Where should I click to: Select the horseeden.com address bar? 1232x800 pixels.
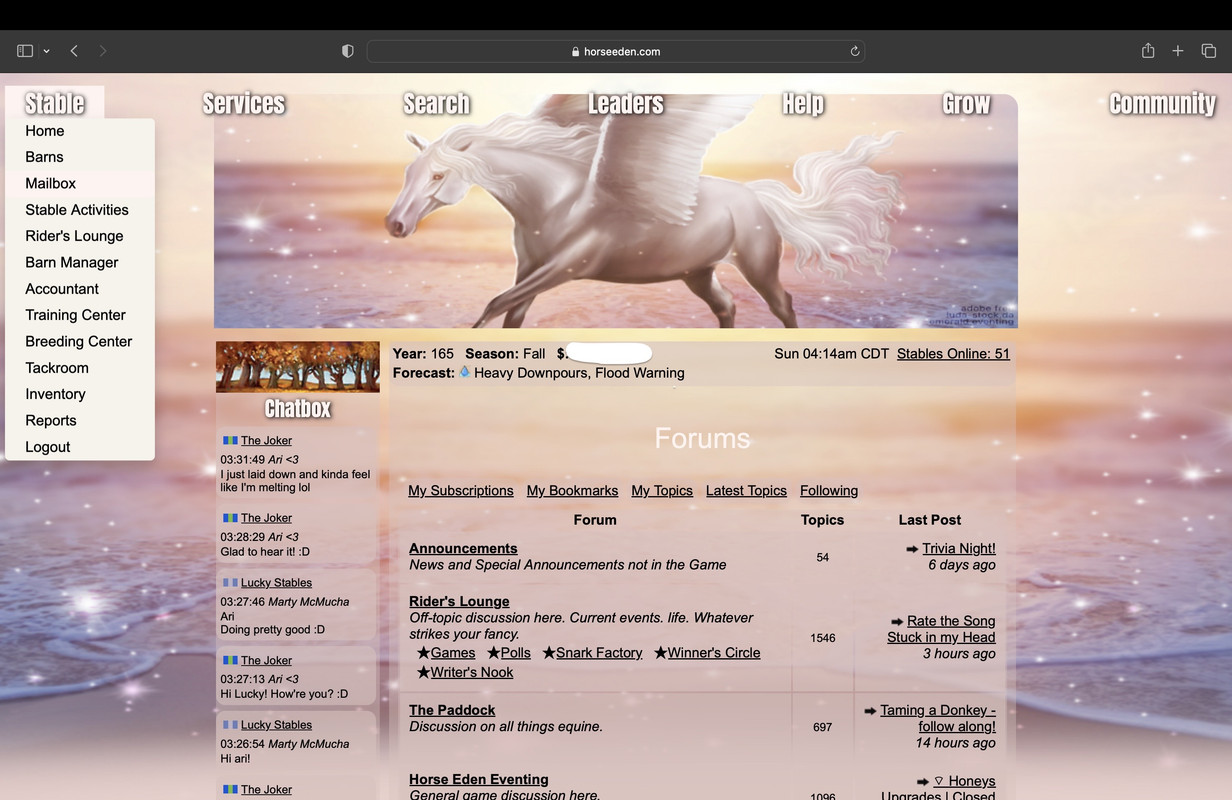pos(616,51)
